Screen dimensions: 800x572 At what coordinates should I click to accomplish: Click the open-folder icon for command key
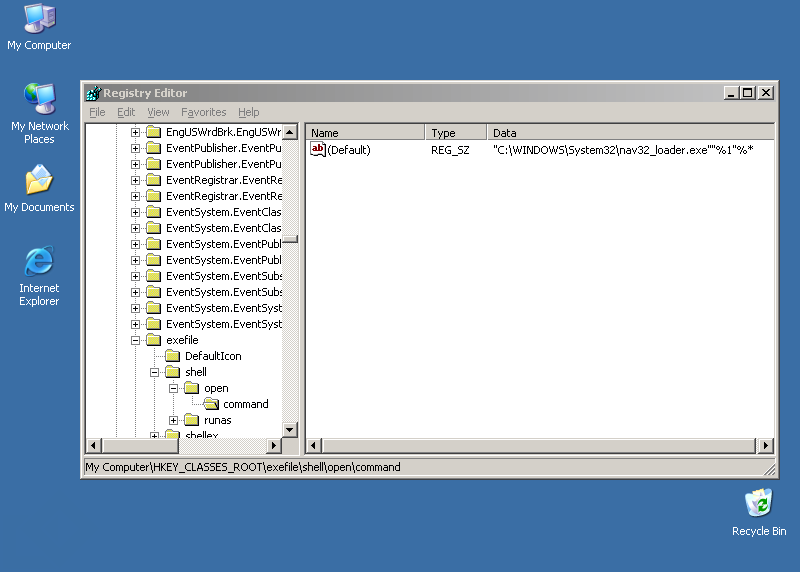211,404
